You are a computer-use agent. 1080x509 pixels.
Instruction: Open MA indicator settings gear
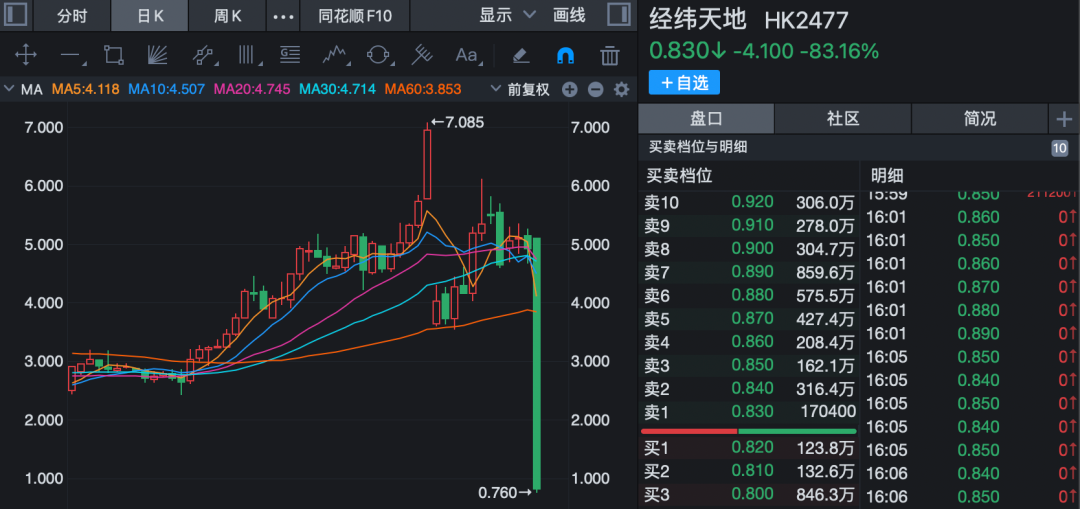click(x=622, y=90)
